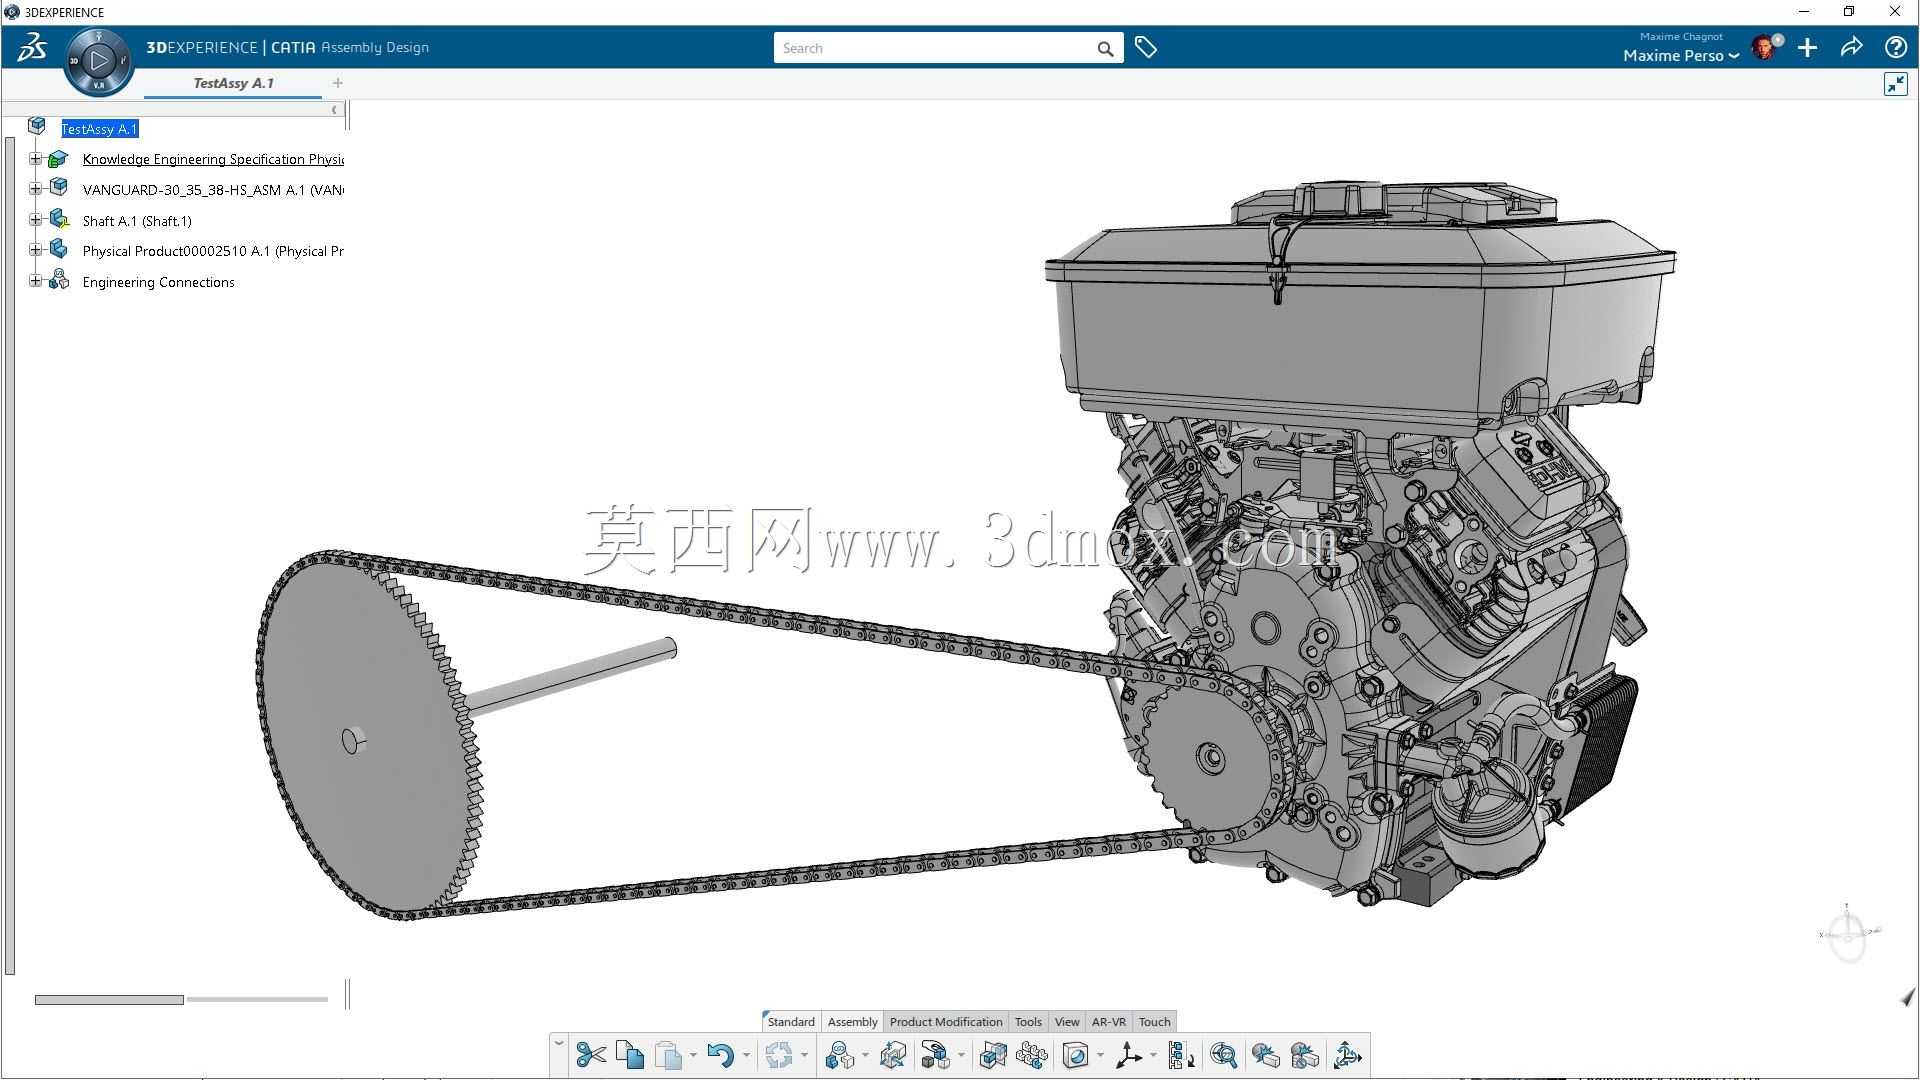The width and height of the screenshot is (1920, 1080).
Task: Collapse the bottom action bar with the chevron
Action: coord(559,1044)
